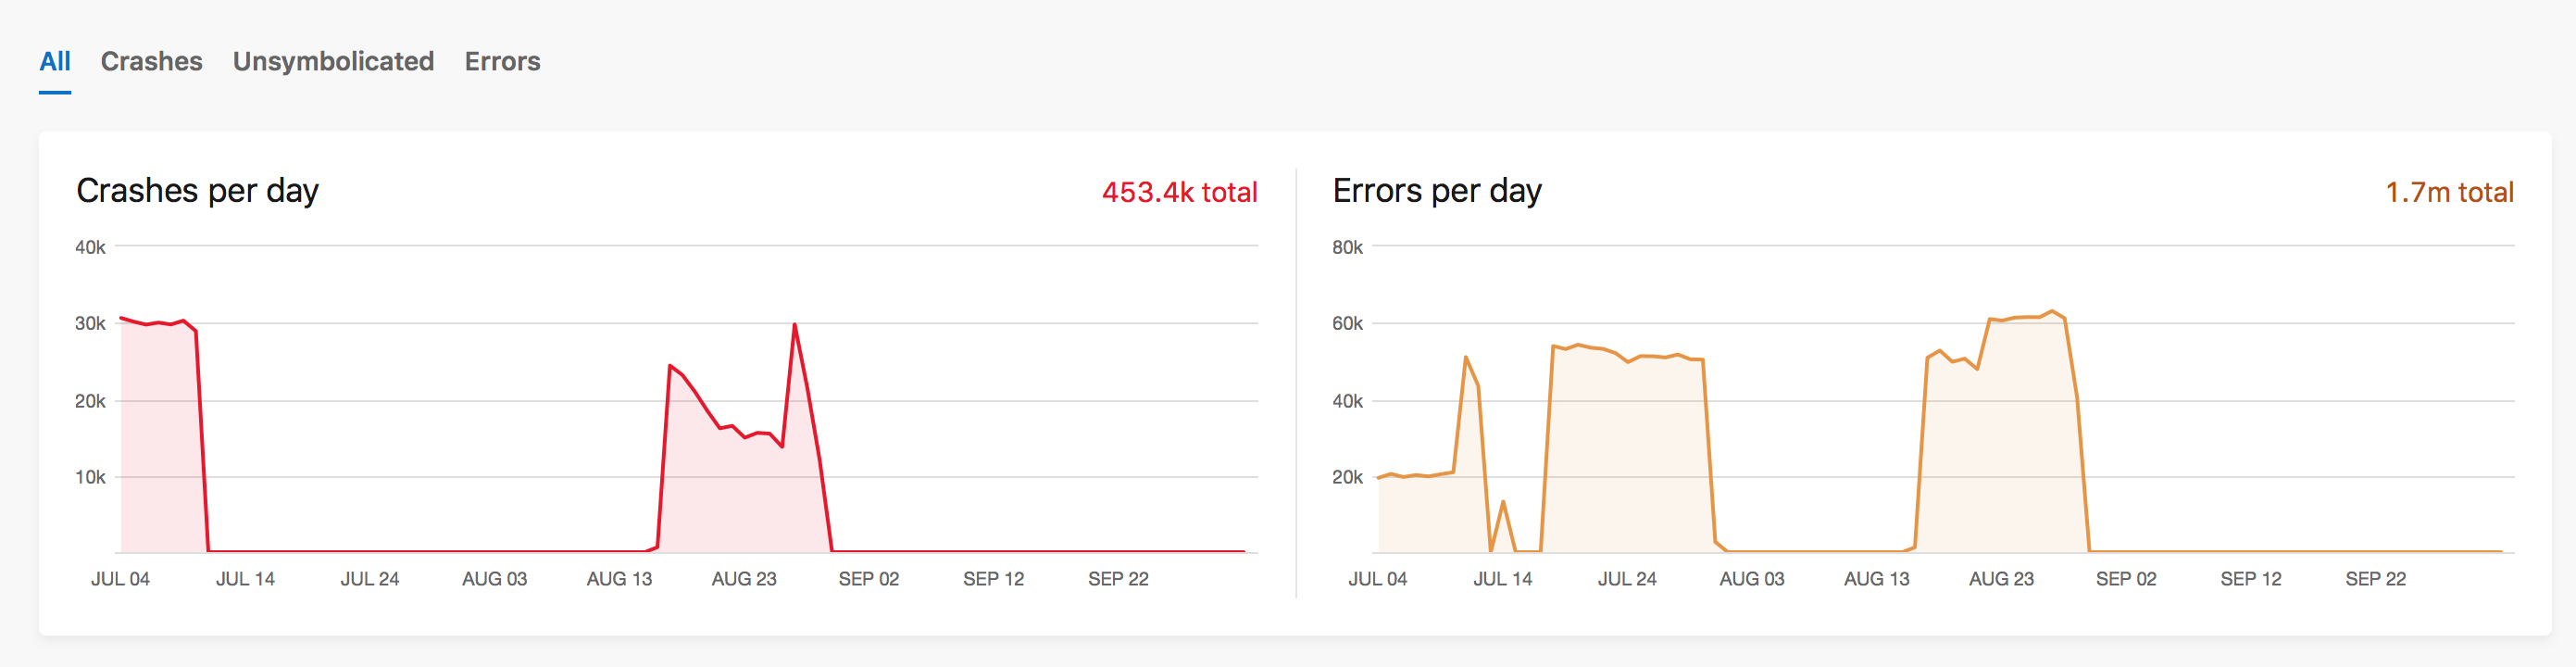Open the Unsymbolicated tab
2576x667 pixels.
334,61
